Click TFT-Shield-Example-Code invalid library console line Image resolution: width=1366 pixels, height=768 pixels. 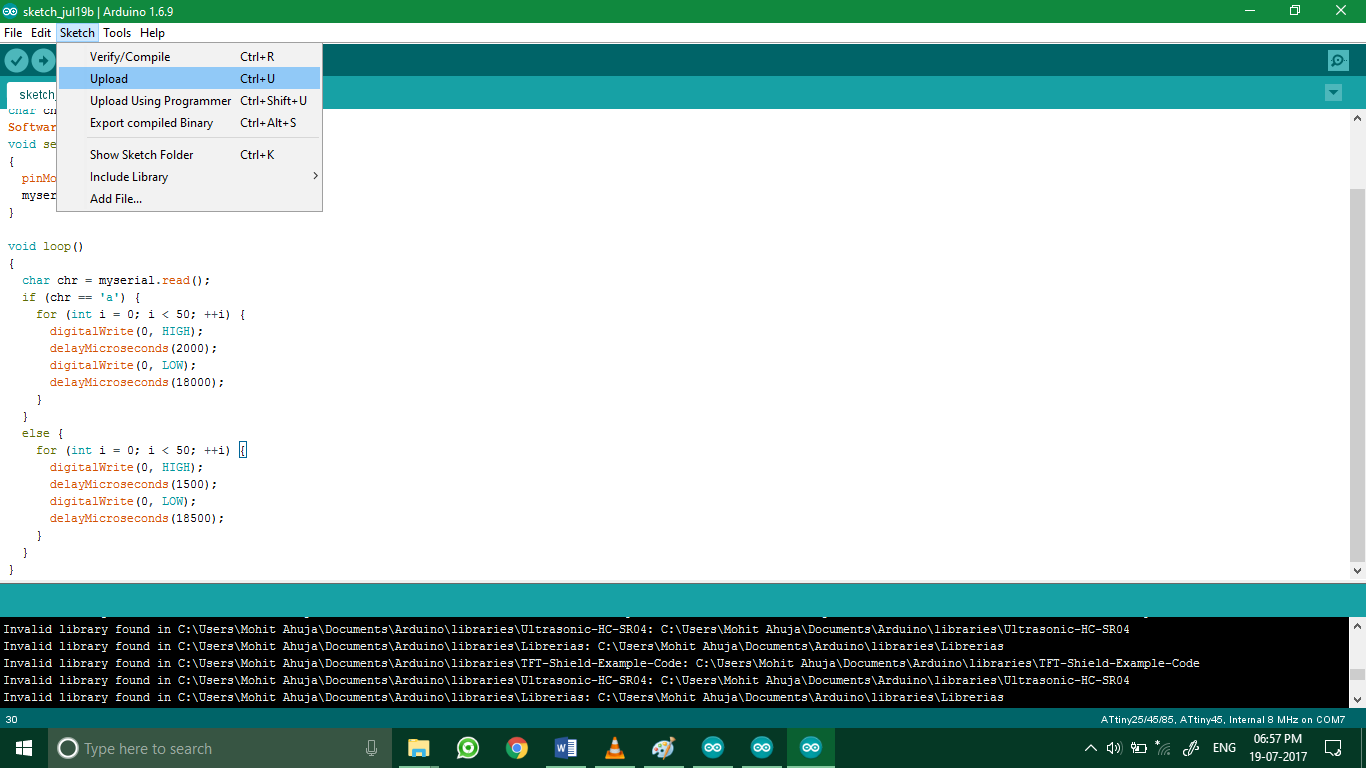coord(601,663)
